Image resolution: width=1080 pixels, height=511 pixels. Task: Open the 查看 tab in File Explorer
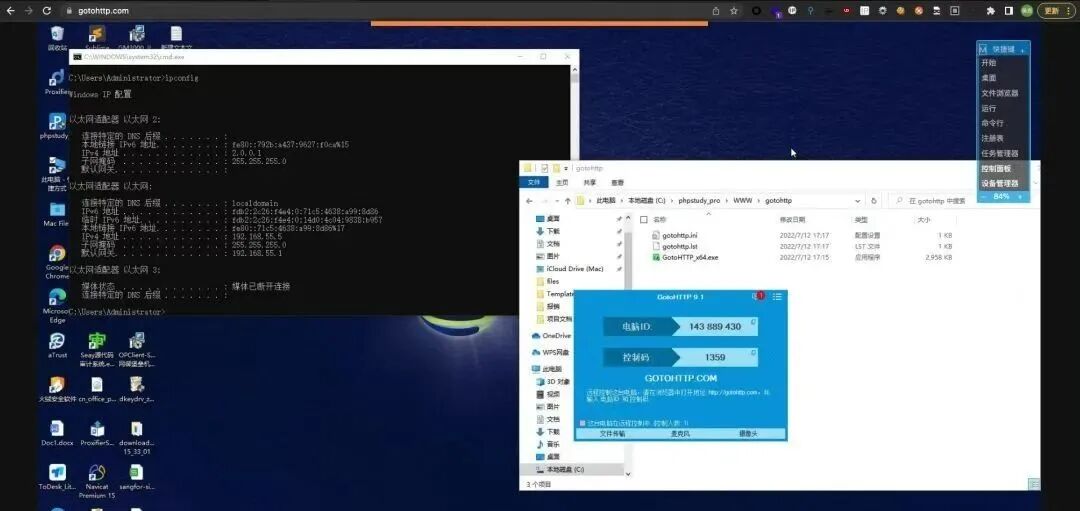(617, 182)
